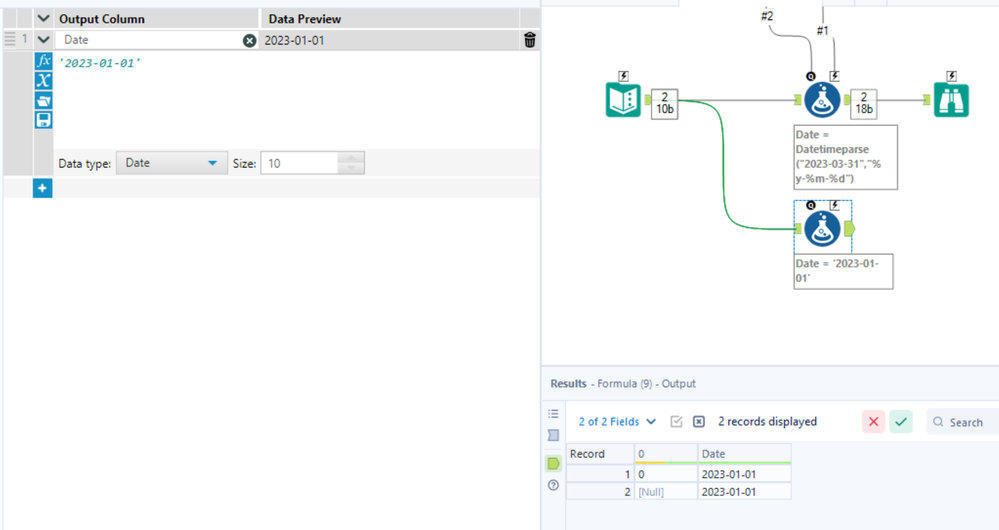
Task: Save expression with the floppy disk icon
Action: (x=43, y=120)
